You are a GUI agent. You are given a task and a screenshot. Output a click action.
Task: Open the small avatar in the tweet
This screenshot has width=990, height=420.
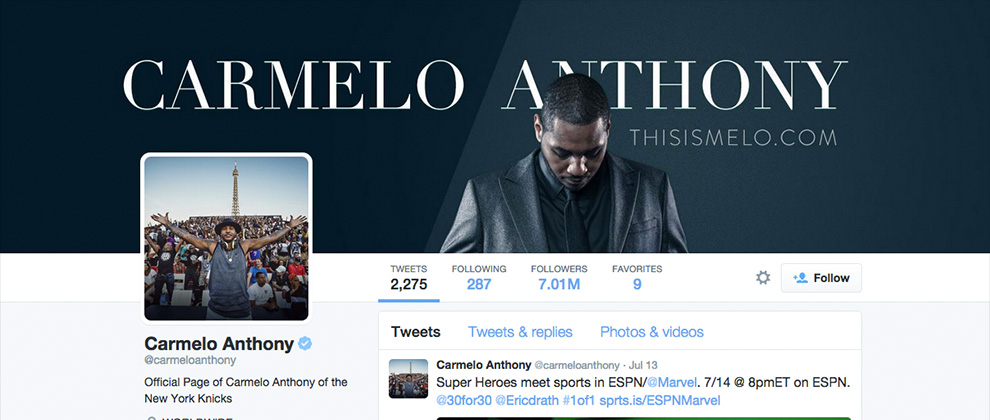pos(408,378)
